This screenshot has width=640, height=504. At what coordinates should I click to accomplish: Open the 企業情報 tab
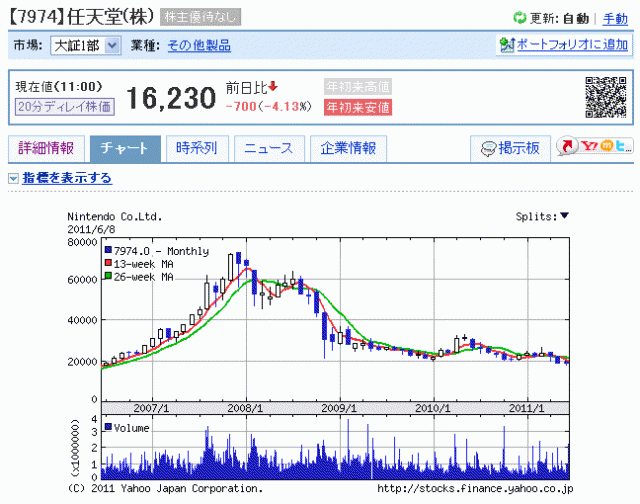coord(348,149)
